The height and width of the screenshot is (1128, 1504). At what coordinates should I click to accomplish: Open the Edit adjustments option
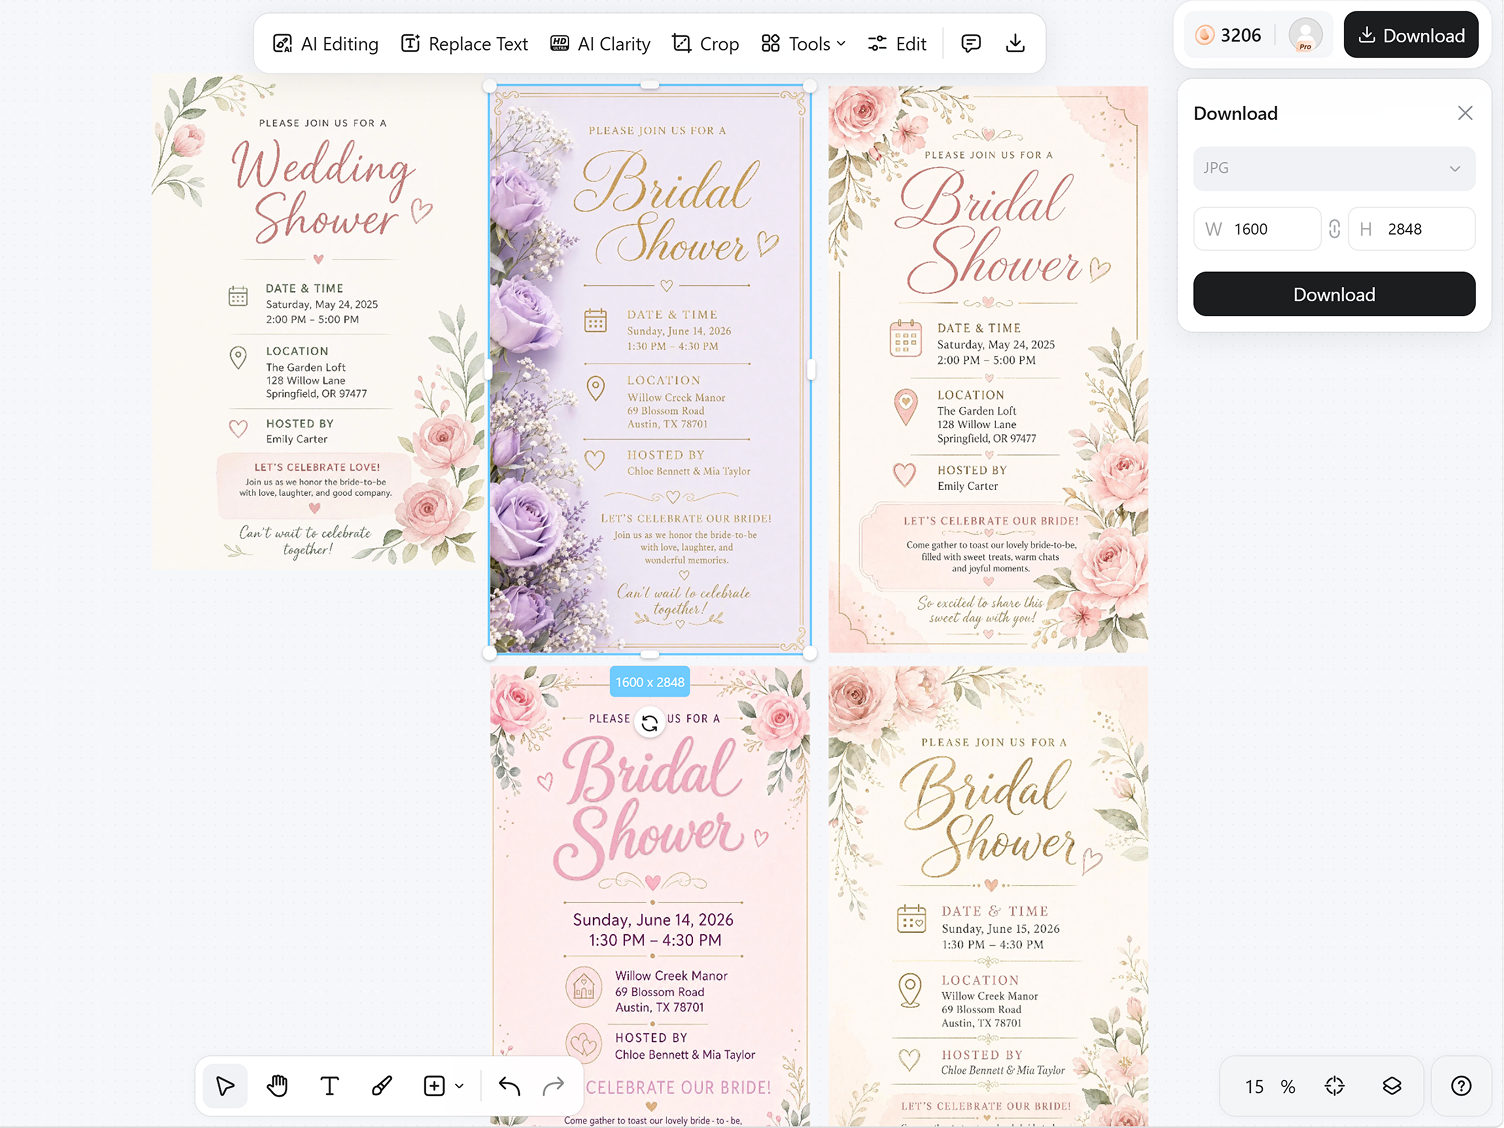(x=897, y=44)
